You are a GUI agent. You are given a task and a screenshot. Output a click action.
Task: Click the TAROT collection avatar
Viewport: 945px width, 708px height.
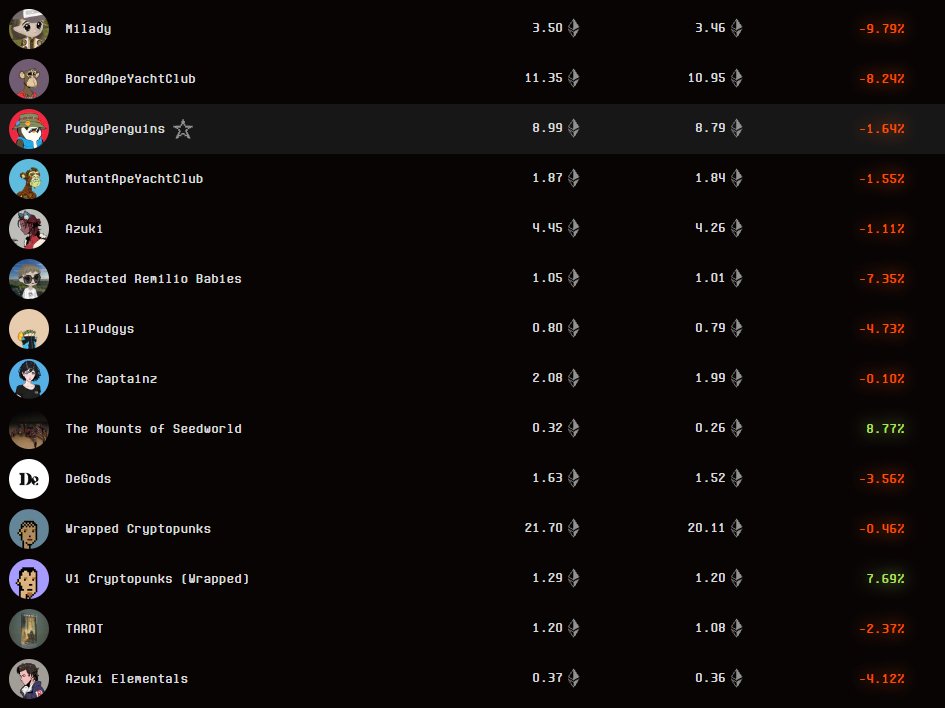[x=29, y=628]
